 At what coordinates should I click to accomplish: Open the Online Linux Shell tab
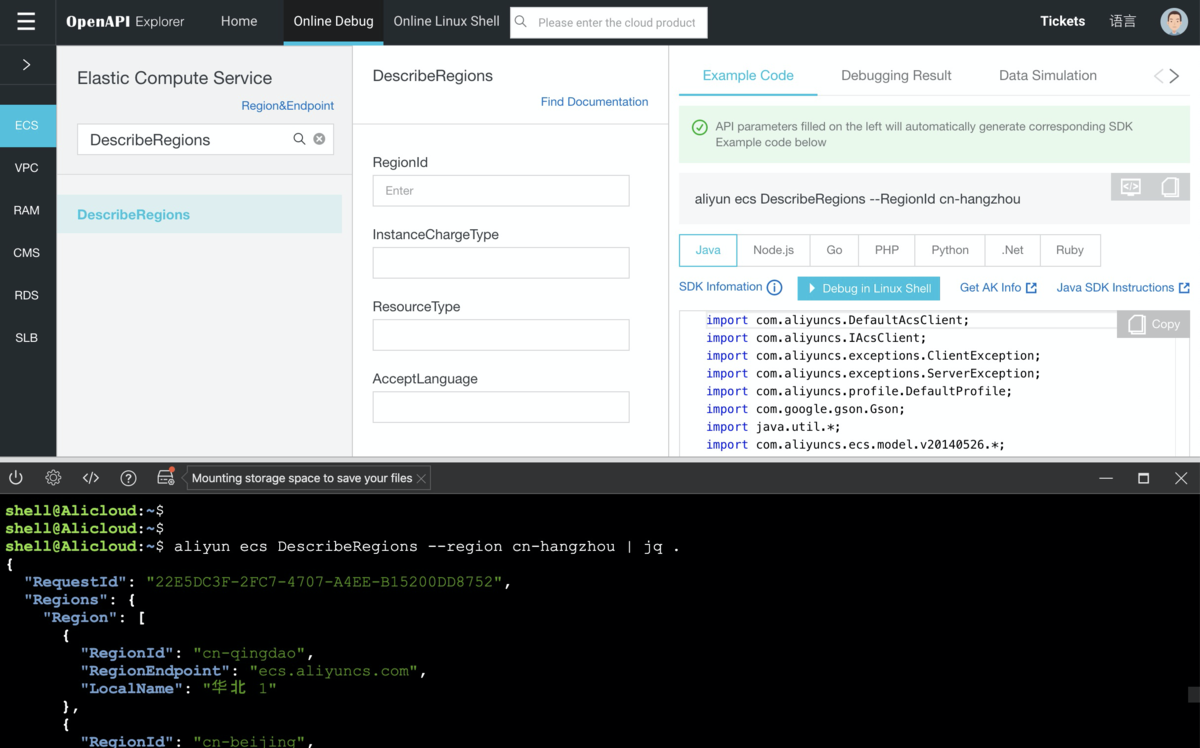446,21
